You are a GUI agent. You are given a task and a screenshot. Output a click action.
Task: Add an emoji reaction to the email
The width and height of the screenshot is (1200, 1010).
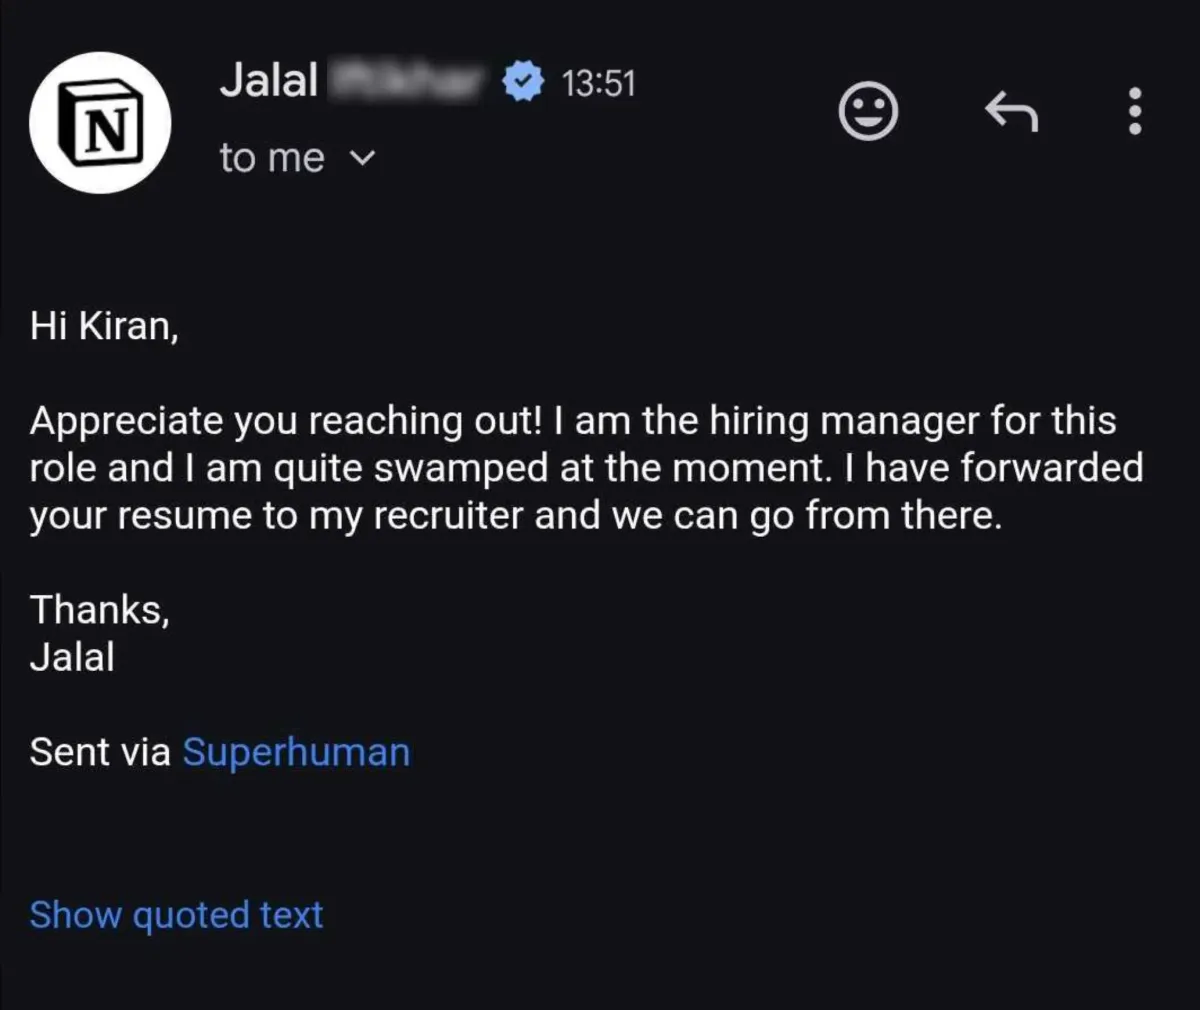(x=867, y=111)
